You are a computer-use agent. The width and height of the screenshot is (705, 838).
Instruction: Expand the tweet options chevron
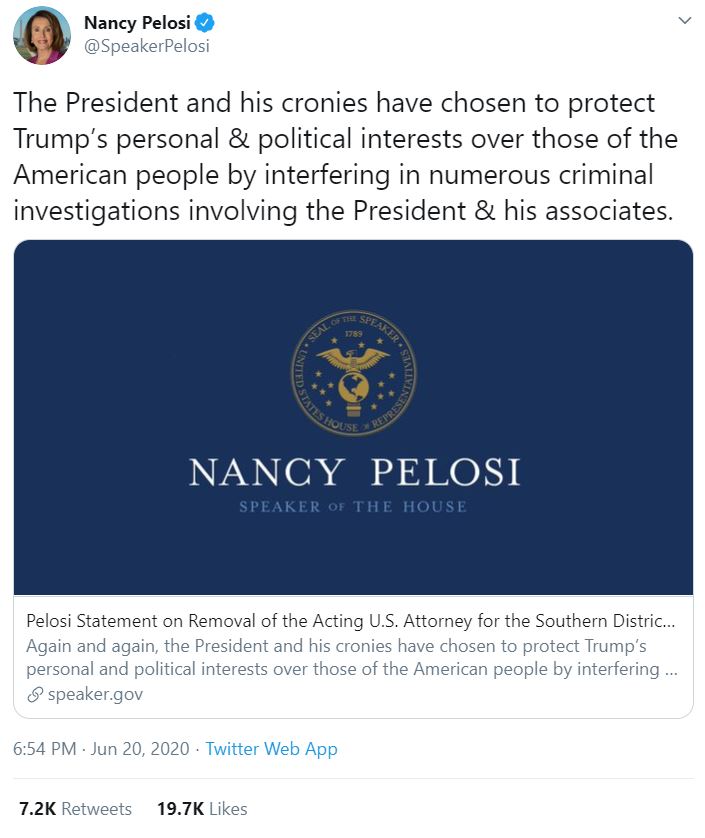pyautogui.click(x=684, y=21)
